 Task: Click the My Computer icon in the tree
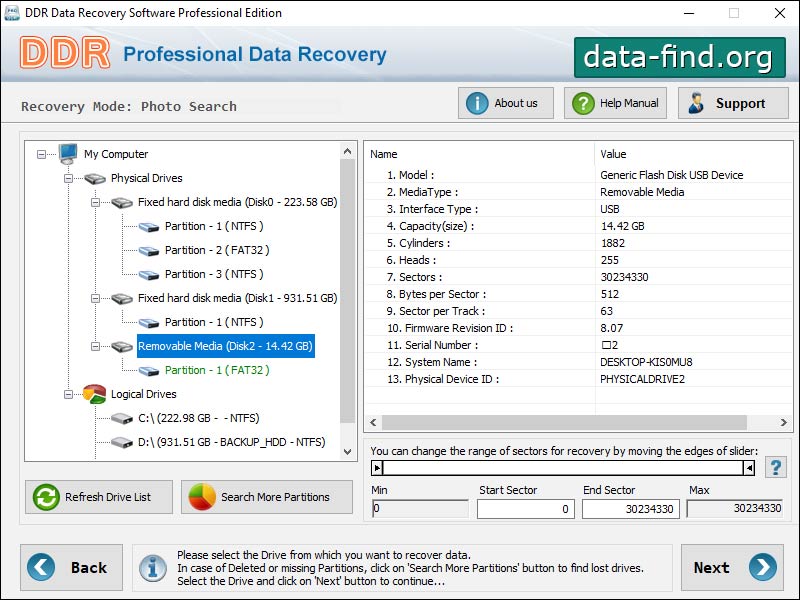pyautogui.click(x=66, y=154)
